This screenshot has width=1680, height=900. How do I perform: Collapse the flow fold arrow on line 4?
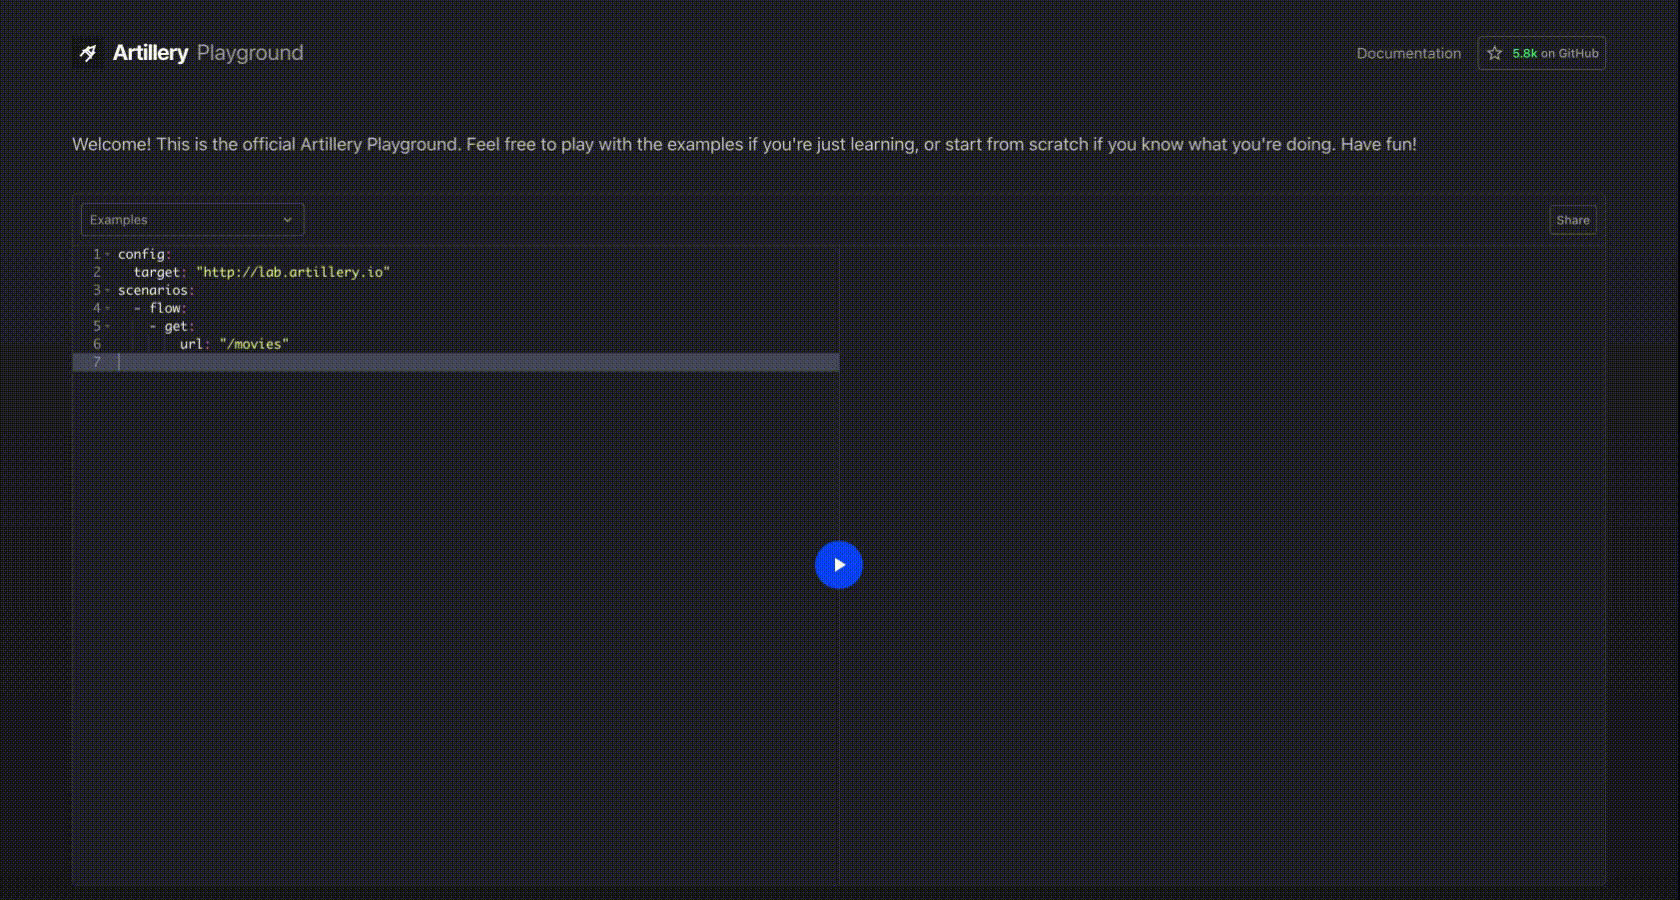click(x=108, y=308)
